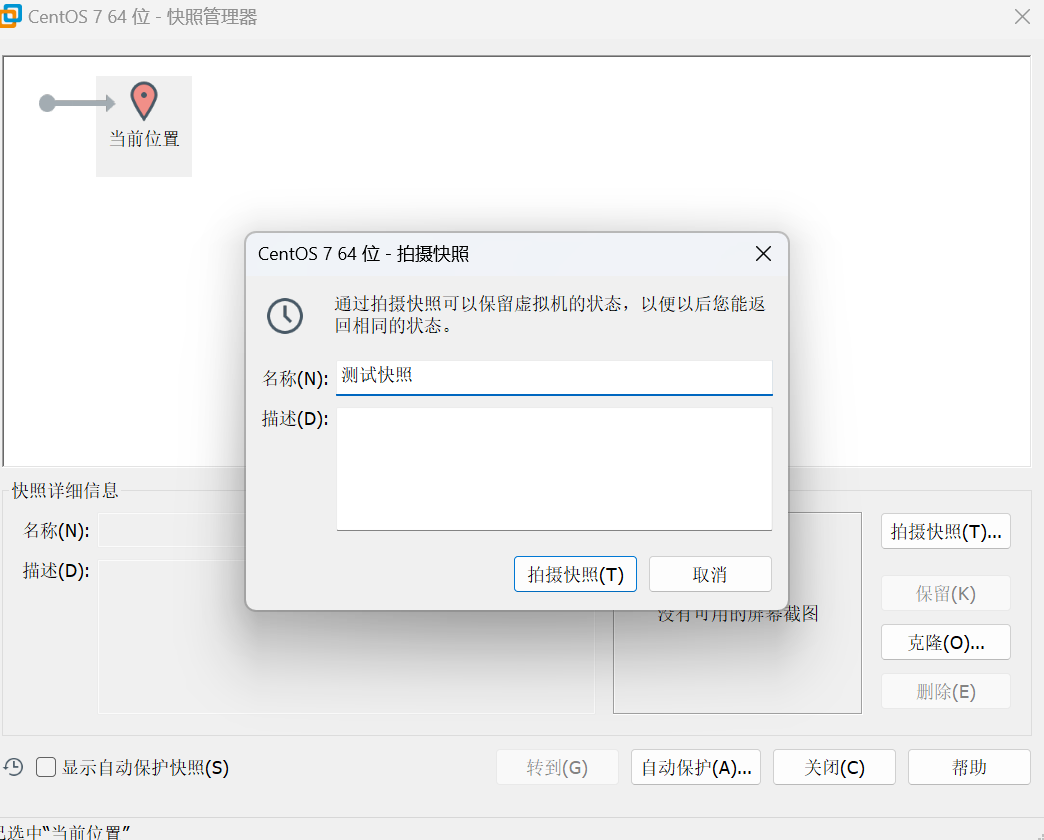Click the 快照详细信息 group label
Image resolution: width=1044 pixels, height=840 pixels.
[x=65, y=491]
